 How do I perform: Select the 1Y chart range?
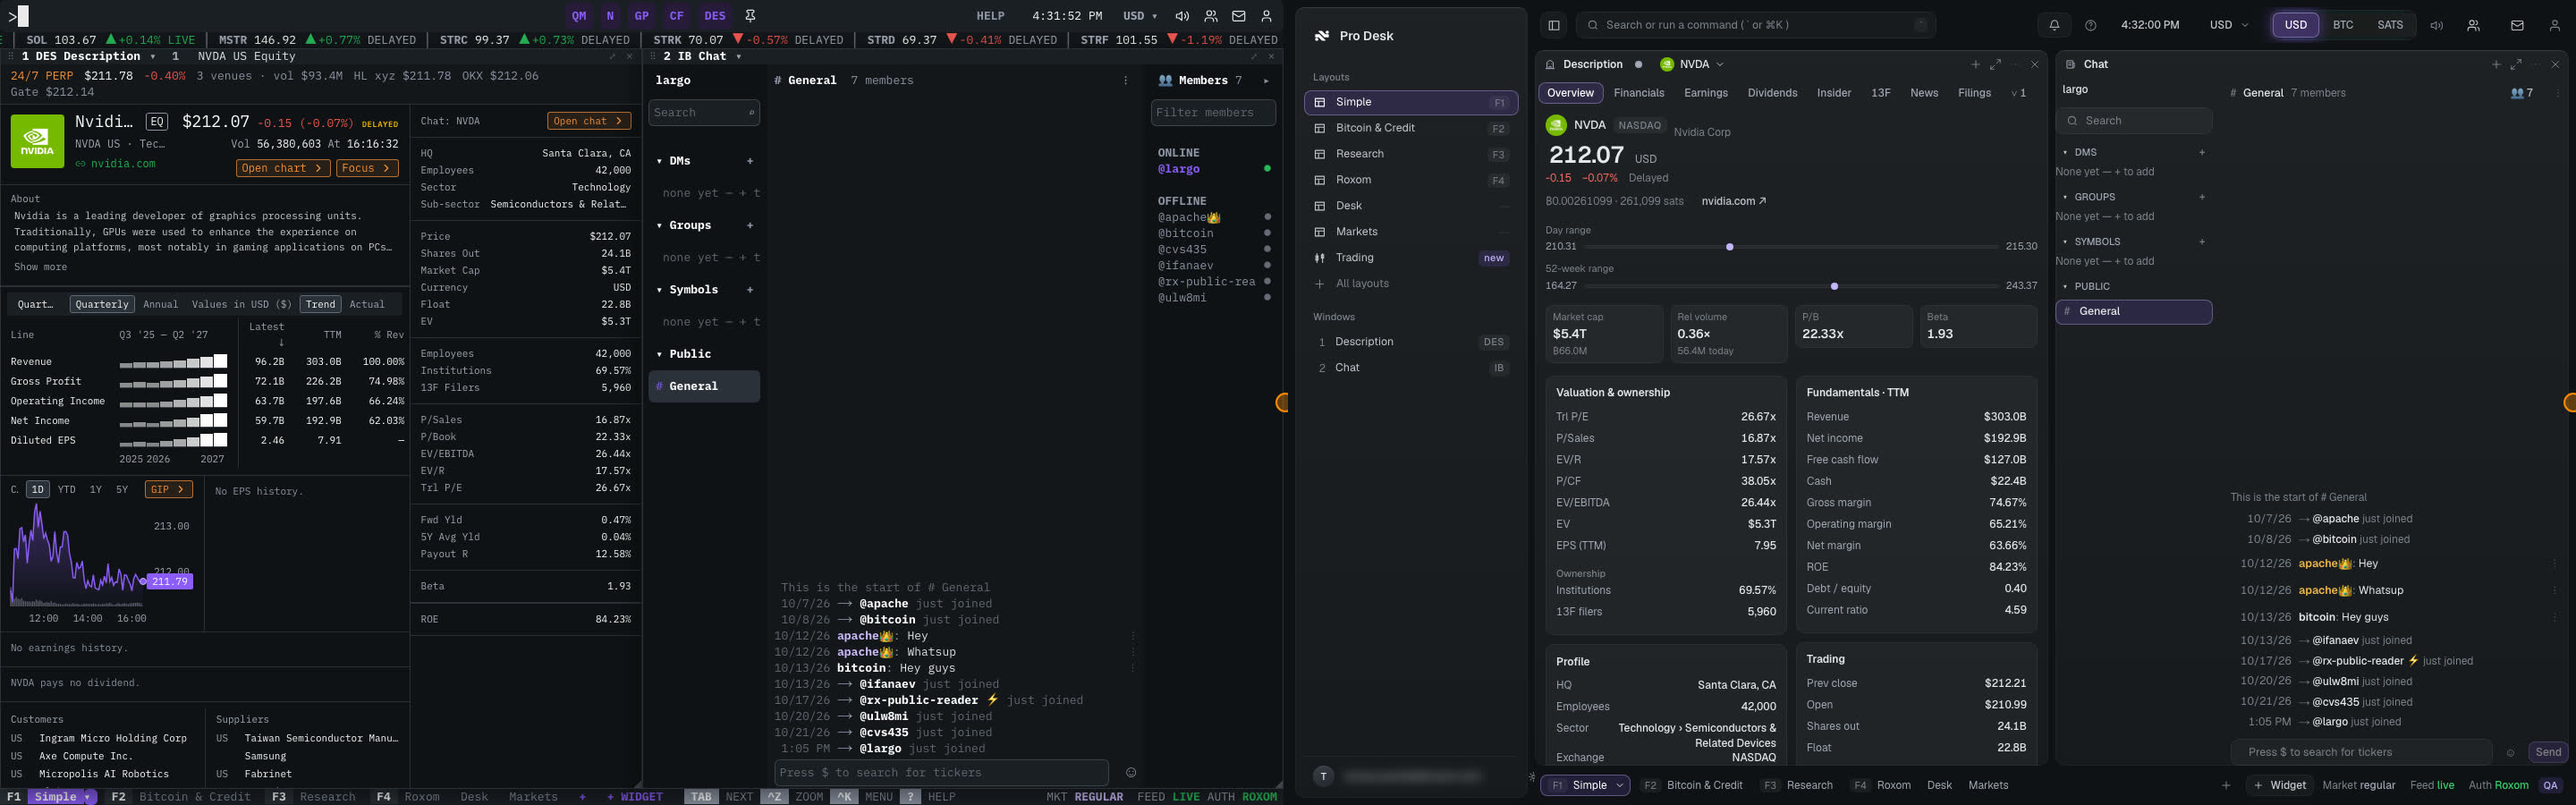click(95, 490)
